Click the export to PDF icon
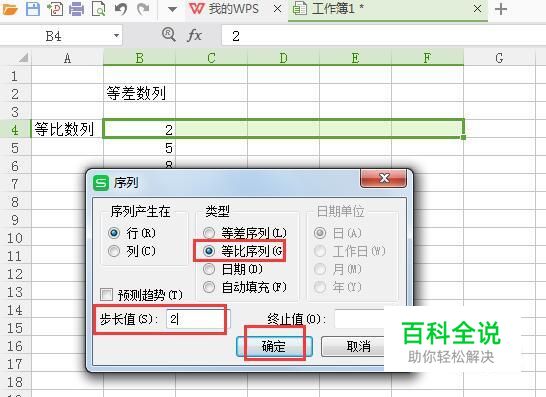The image size is (546, 397). [x=55, y=9]
